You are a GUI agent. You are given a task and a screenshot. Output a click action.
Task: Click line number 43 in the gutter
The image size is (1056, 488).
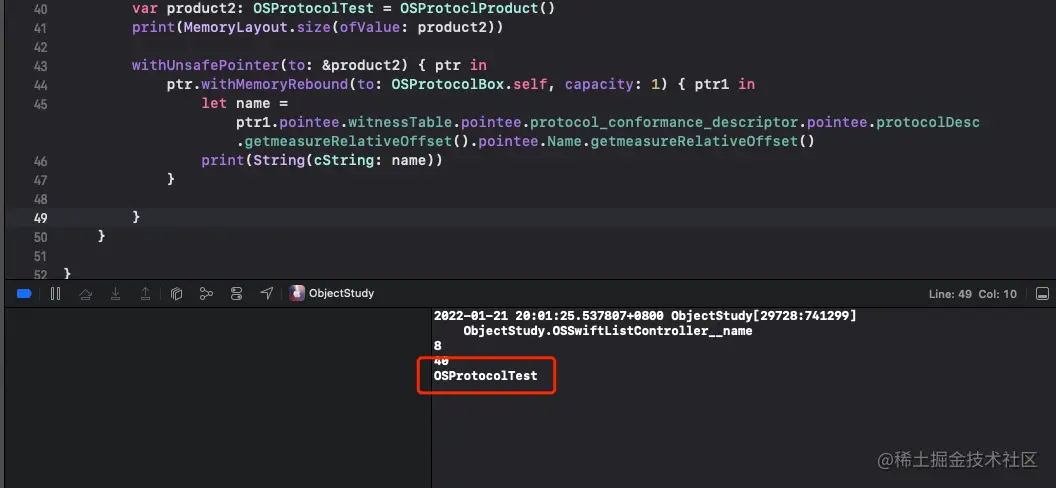pyautogui.click(x=40, y=66)
